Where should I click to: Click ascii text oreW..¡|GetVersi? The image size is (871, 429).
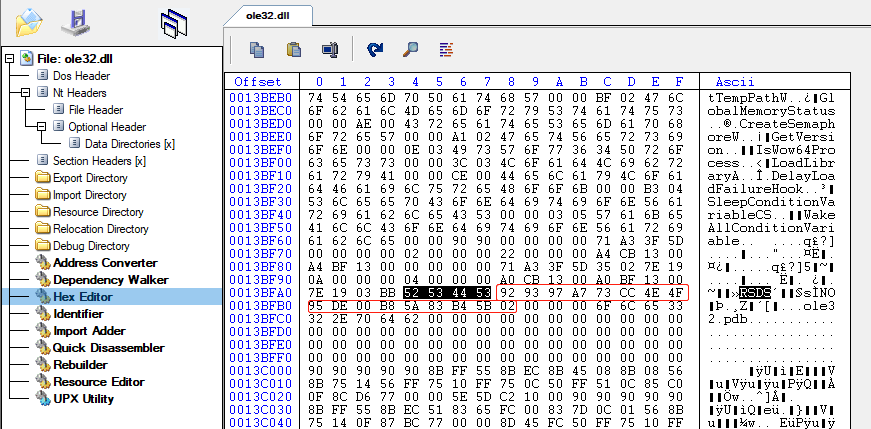[x=771, y=137]
